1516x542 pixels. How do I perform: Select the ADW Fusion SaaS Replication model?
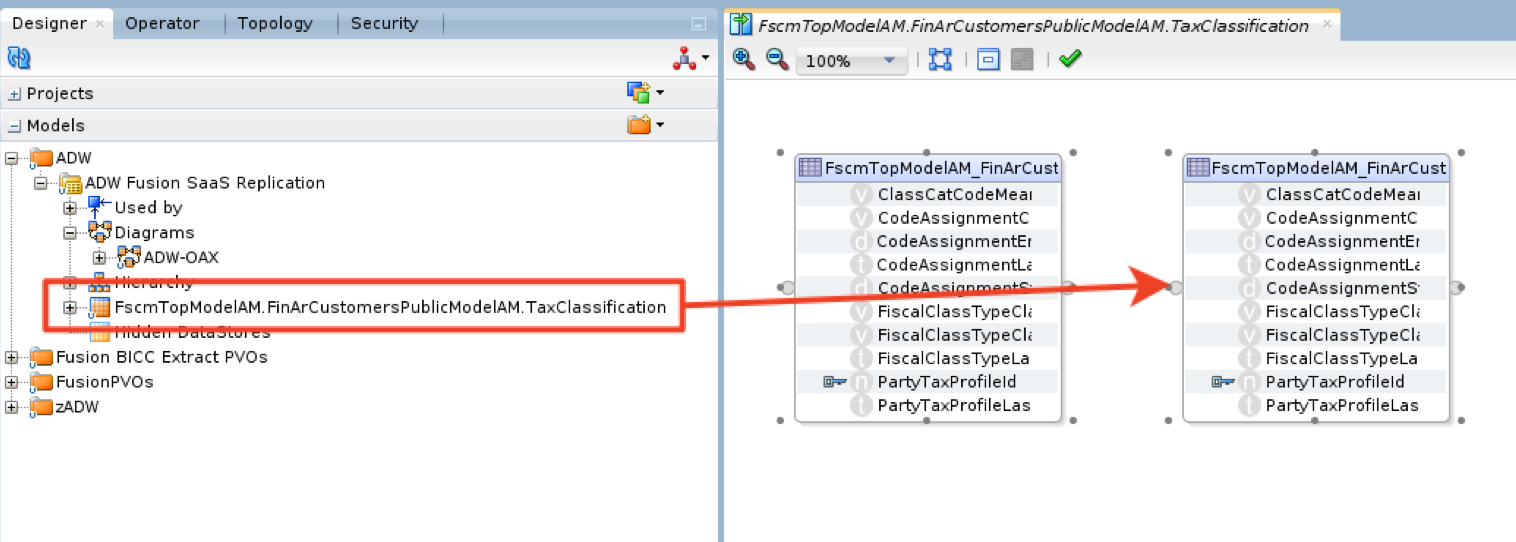point(205,183)
